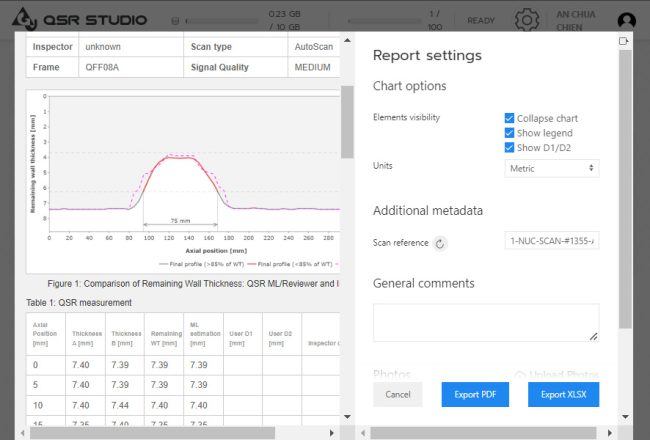Click the preview scroll left arrow

(22, 433)
